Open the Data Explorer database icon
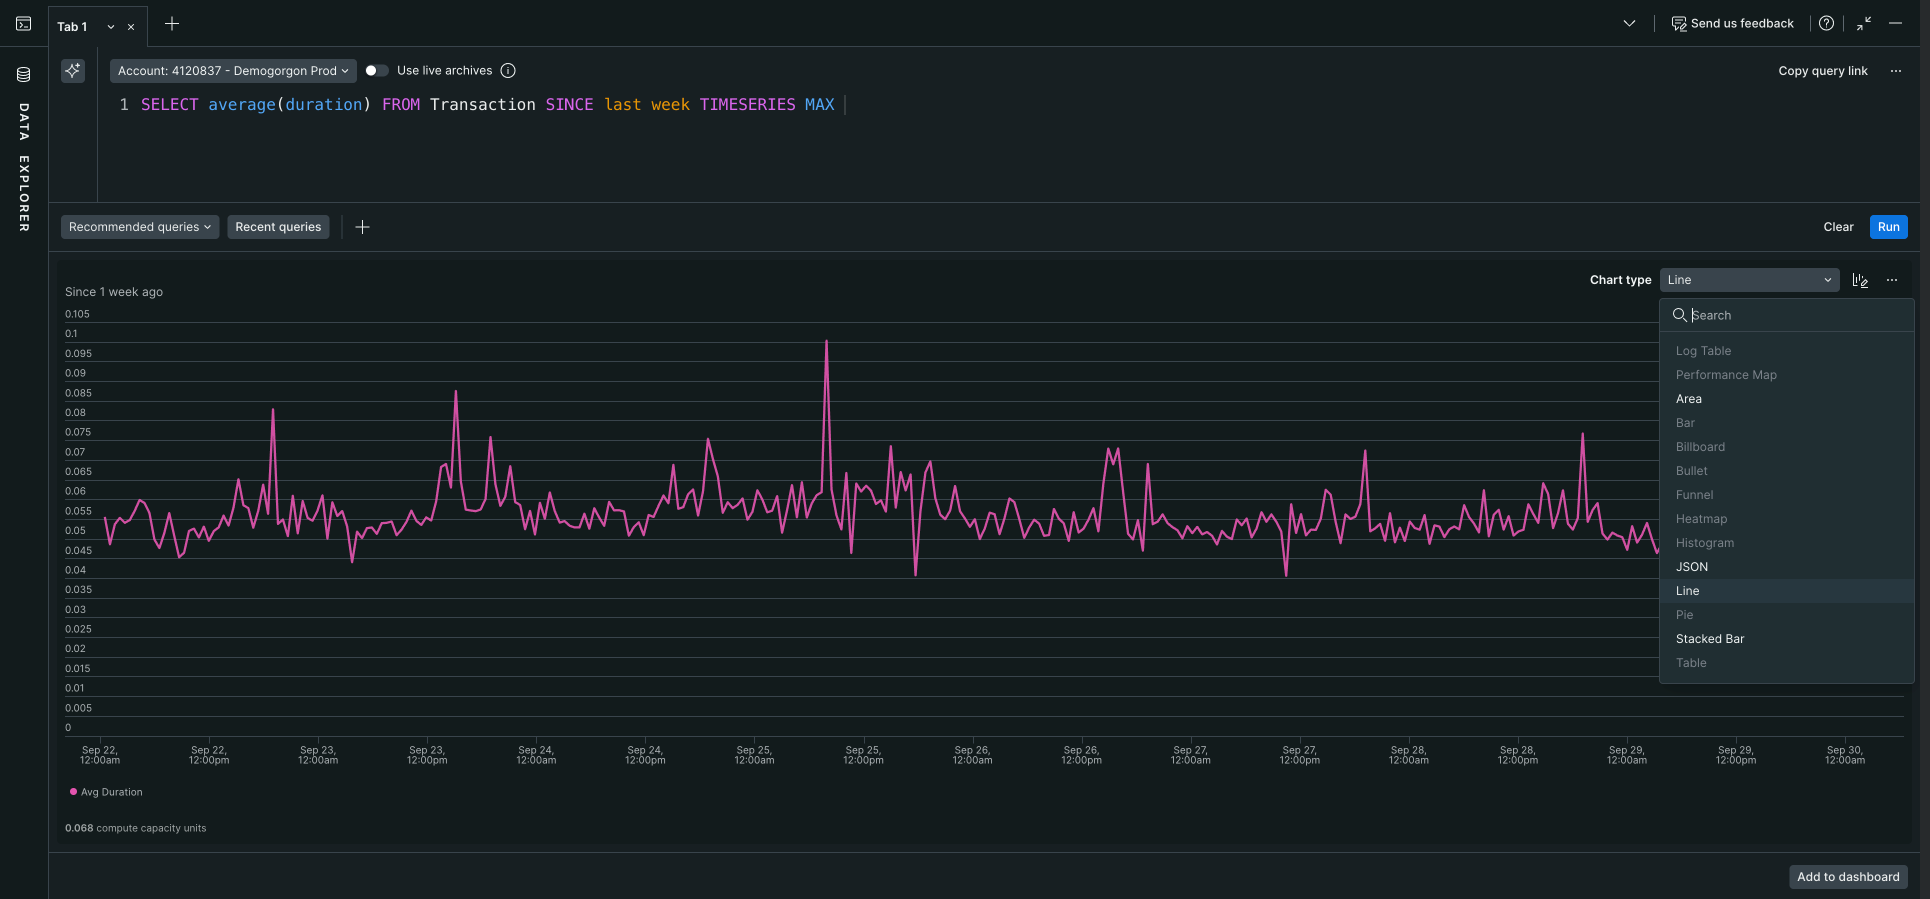Image resolution: width=1930 pixels, height=899 pixels. click(x=23, y=75)
